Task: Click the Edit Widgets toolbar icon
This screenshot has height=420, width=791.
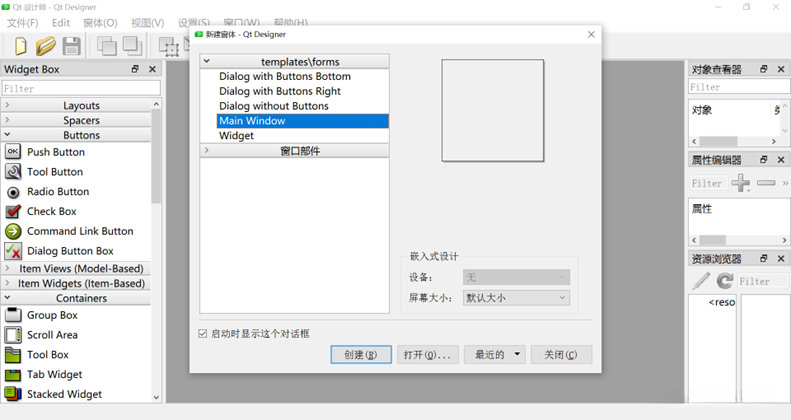Action: pos(169,46)
